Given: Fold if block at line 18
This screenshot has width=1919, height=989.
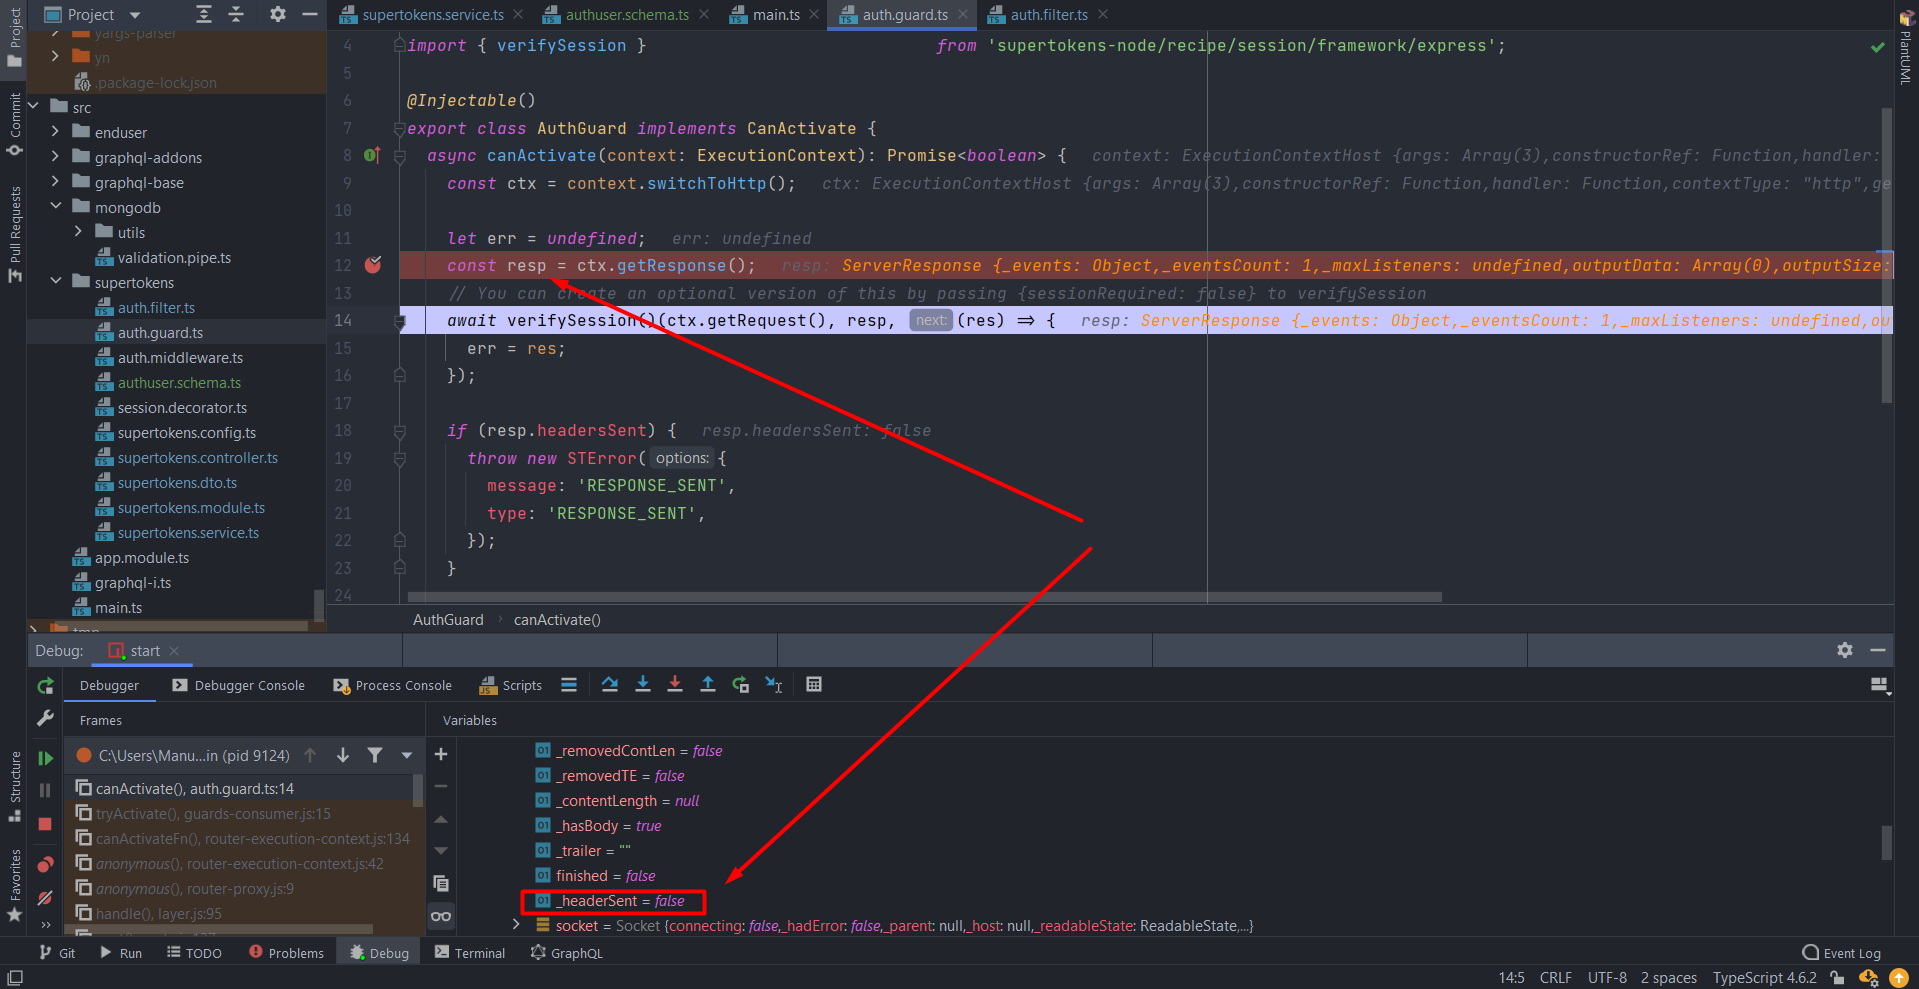Looking at the screenshot, I should (399, 431).
